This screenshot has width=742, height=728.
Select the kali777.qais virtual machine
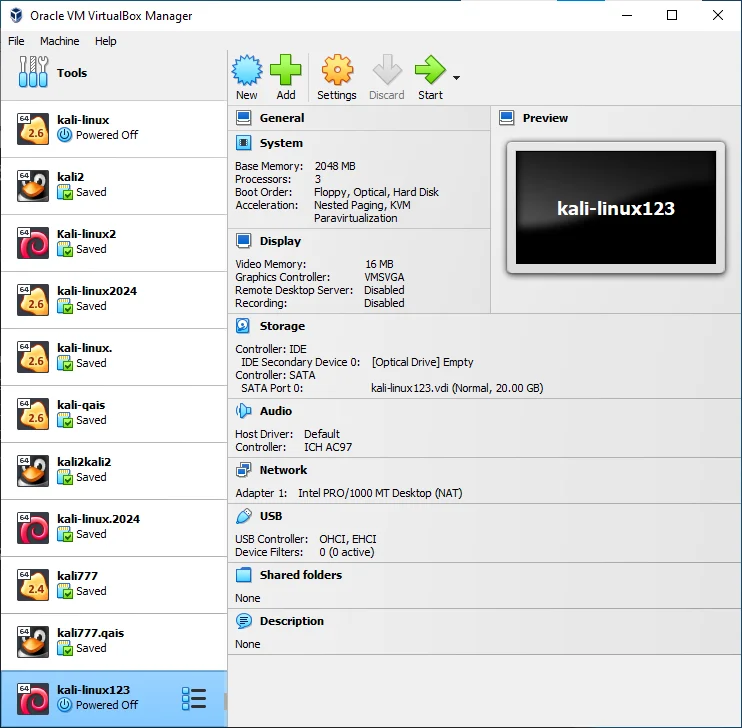coord(114,642)
